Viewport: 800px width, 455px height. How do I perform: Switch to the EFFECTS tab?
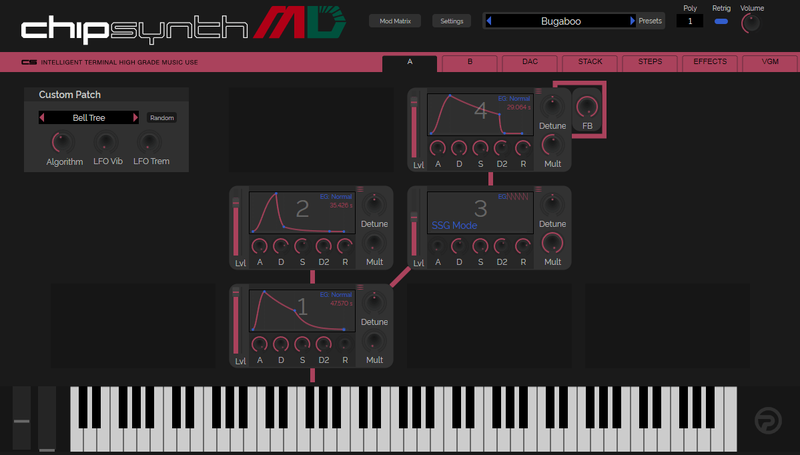(710, 62)
